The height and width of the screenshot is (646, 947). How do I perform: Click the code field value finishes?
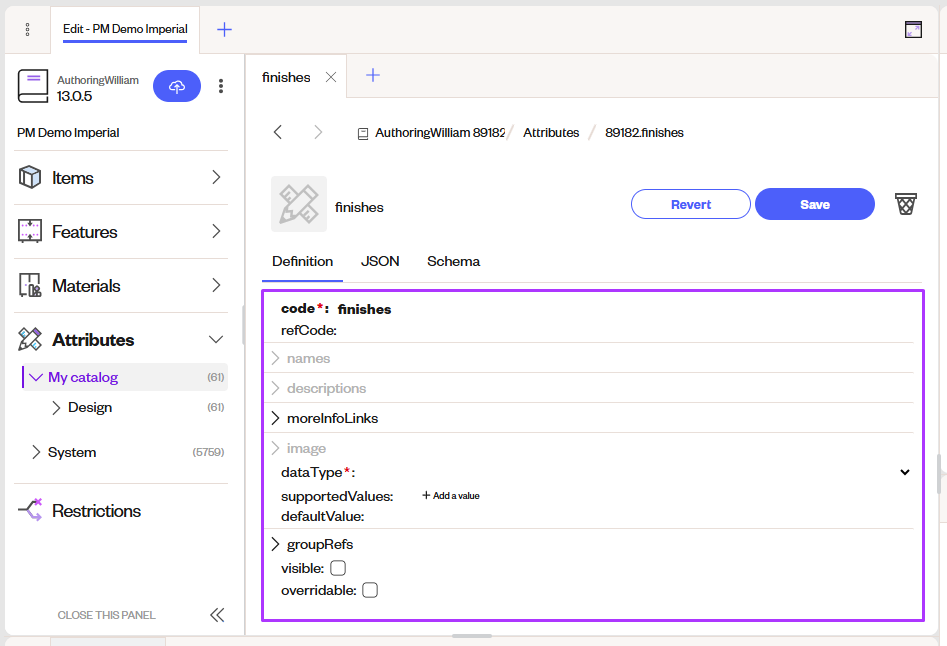click(364, 309)
